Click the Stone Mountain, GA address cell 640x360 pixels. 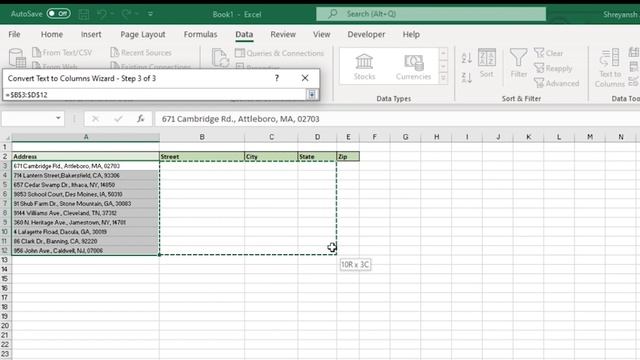86,204
